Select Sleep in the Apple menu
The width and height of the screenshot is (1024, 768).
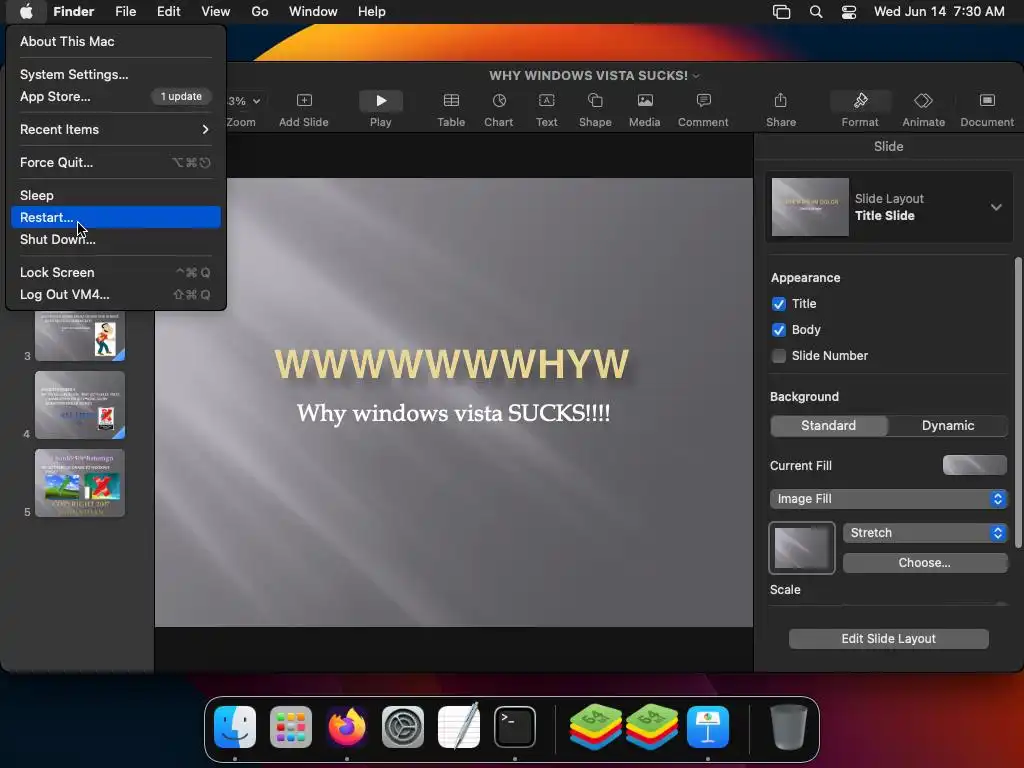coord(116,195)
